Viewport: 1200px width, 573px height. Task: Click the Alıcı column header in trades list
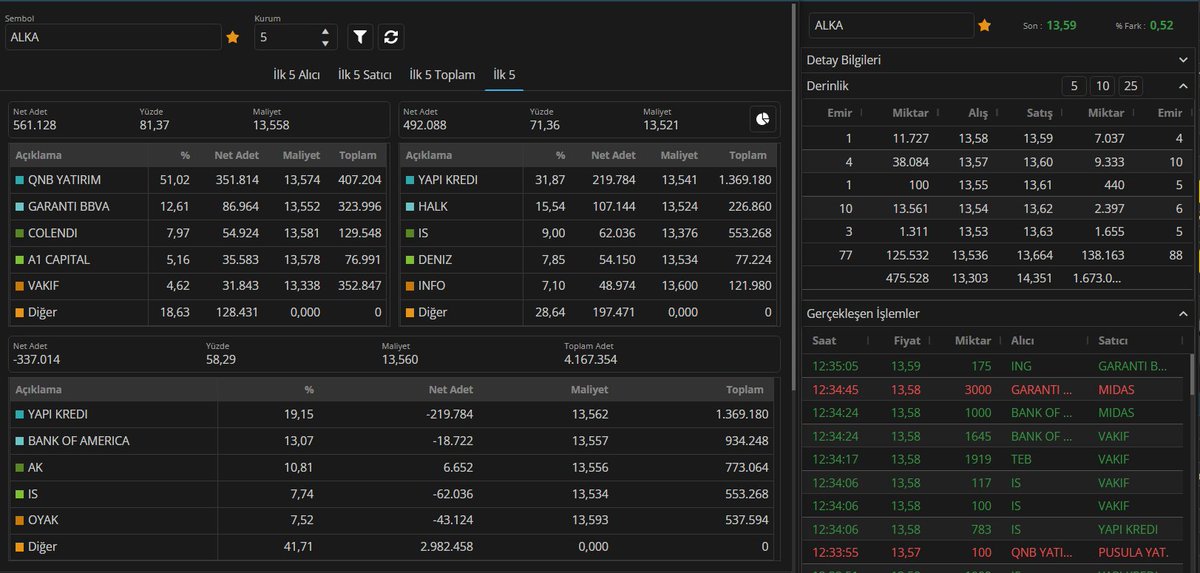(1022, 340)
